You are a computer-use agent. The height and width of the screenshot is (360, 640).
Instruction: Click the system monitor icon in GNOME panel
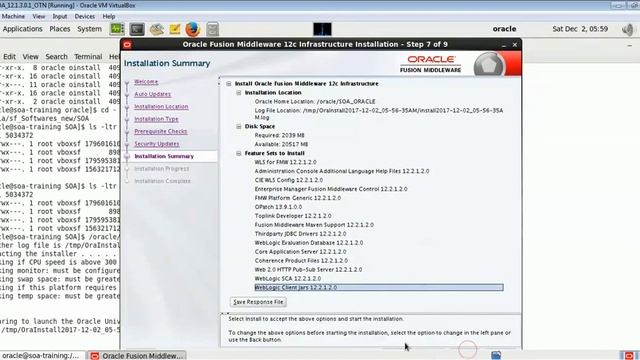coord(117,29)
